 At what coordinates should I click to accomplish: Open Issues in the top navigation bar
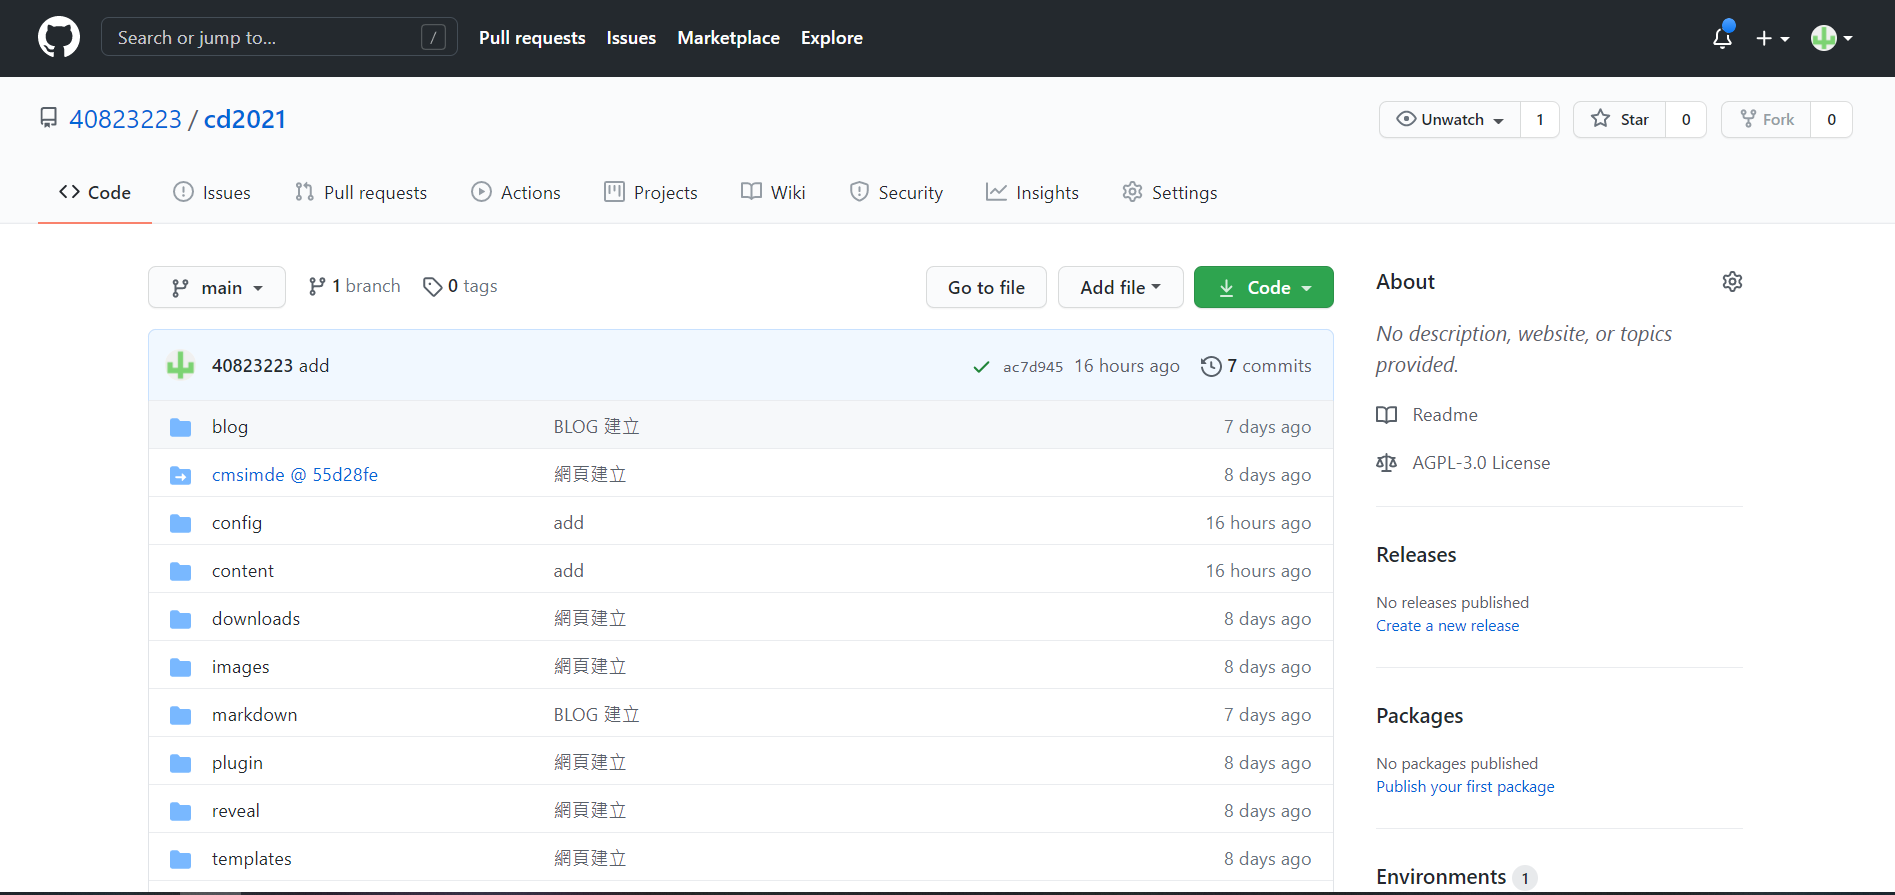point(631,38)
